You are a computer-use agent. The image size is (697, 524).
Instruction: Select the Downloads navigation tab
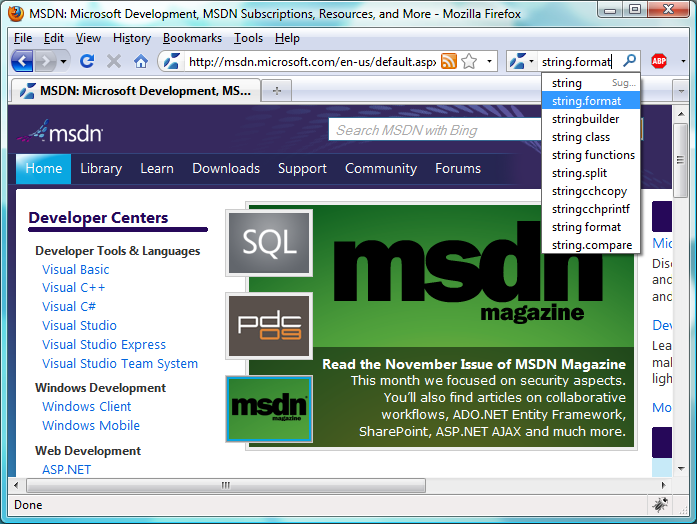[226, 168]
